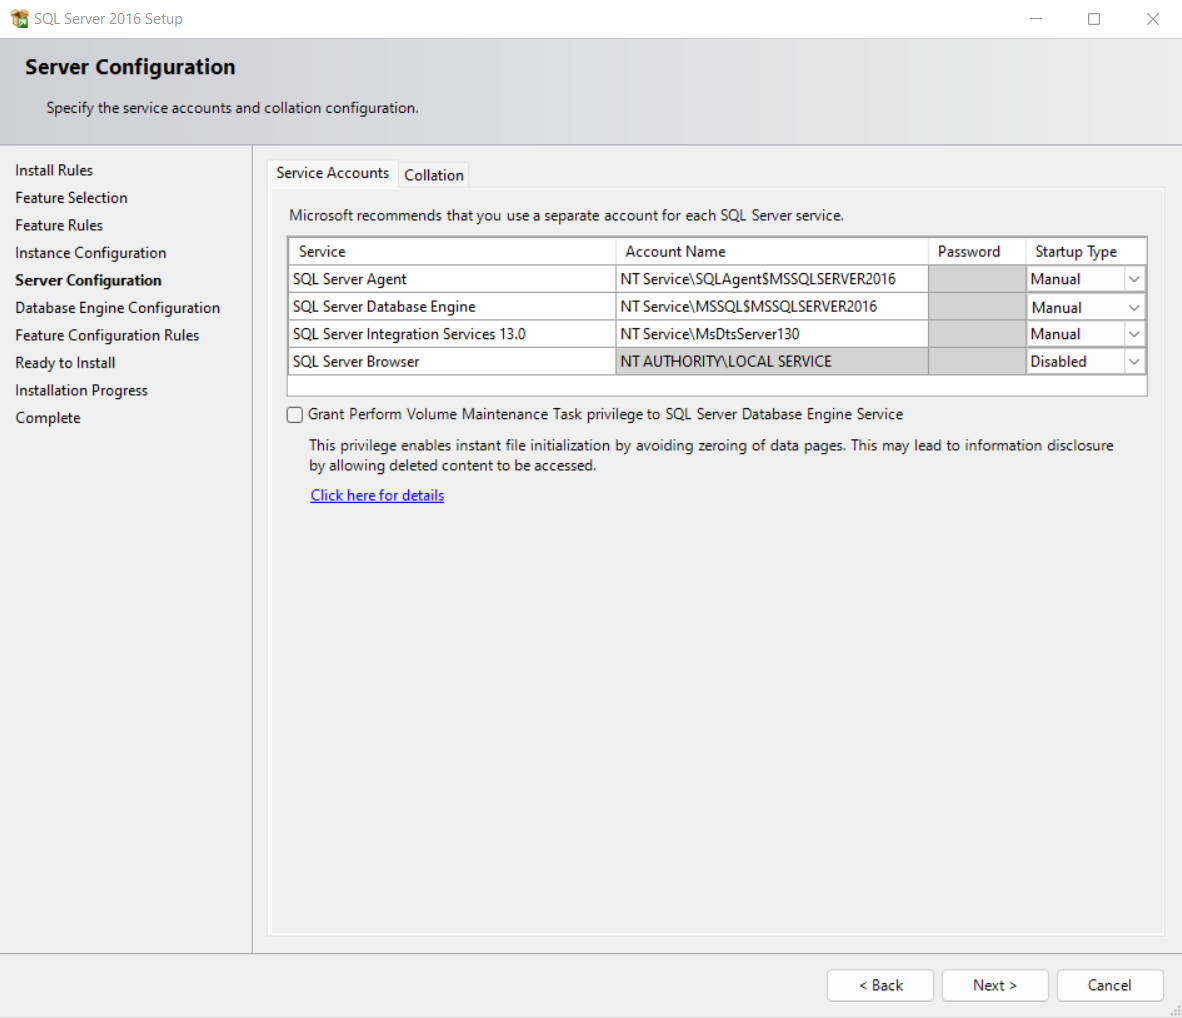Edit account name NT Service\MsDtsServer130
This screenshot has height=1018, width=1182.
tap(772, 334)
